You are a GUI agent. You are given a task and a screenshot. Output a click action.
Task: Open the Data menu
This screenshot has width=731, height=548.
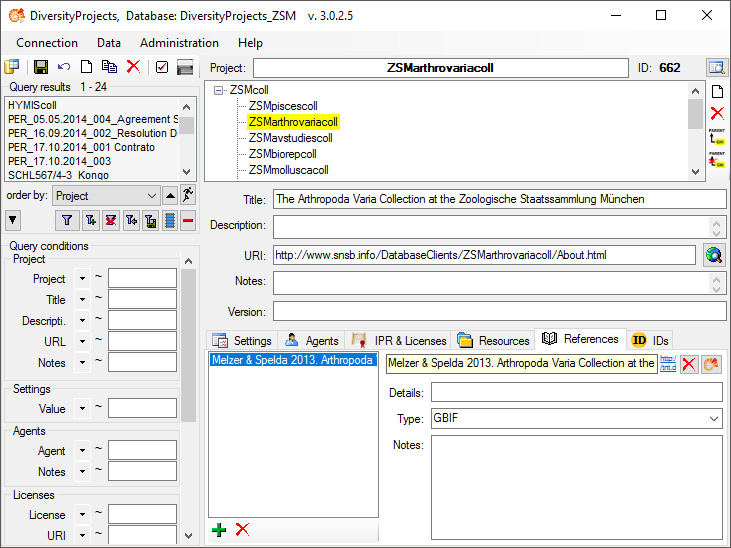tap(109, 43)
